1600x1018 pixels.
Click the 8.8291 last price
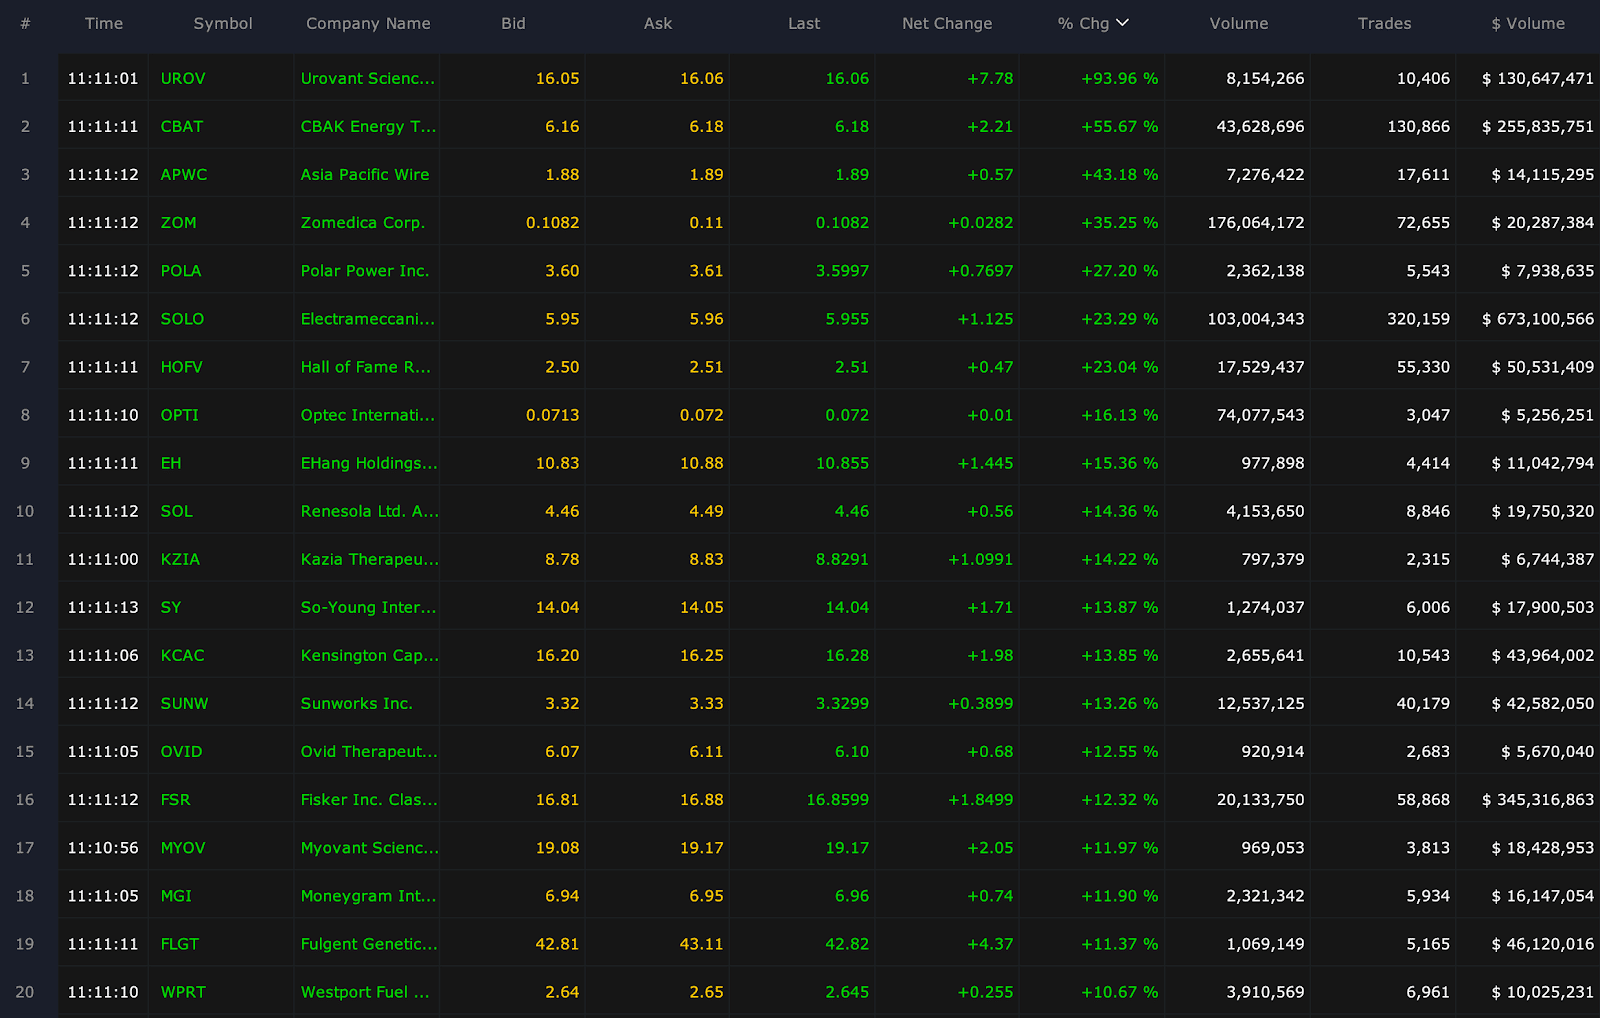pos(842,559)
